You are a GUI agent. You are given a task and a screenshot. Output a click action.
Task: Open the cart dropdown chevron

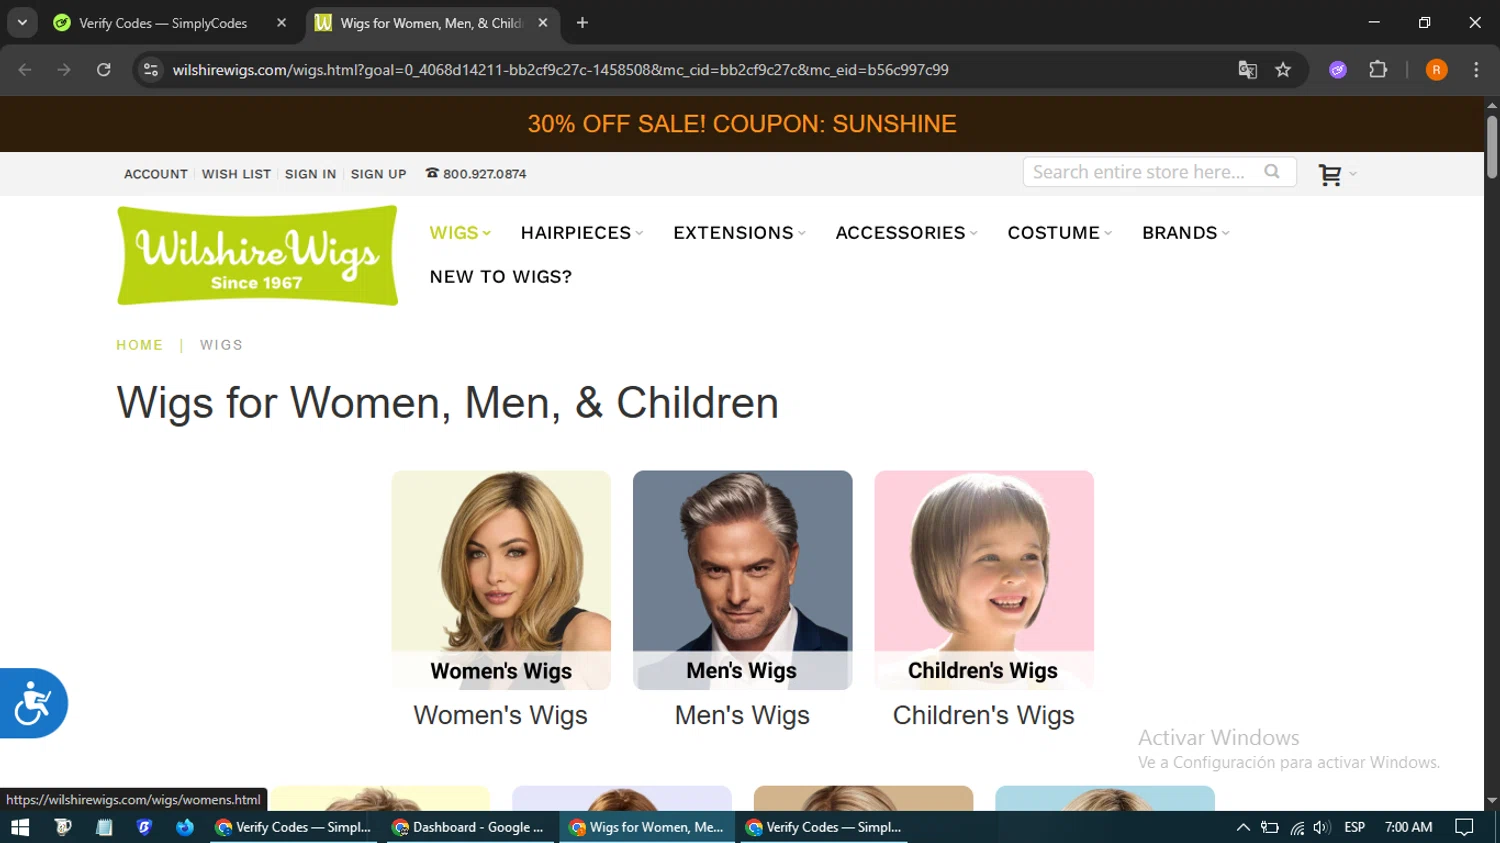tap(1353, 174)
